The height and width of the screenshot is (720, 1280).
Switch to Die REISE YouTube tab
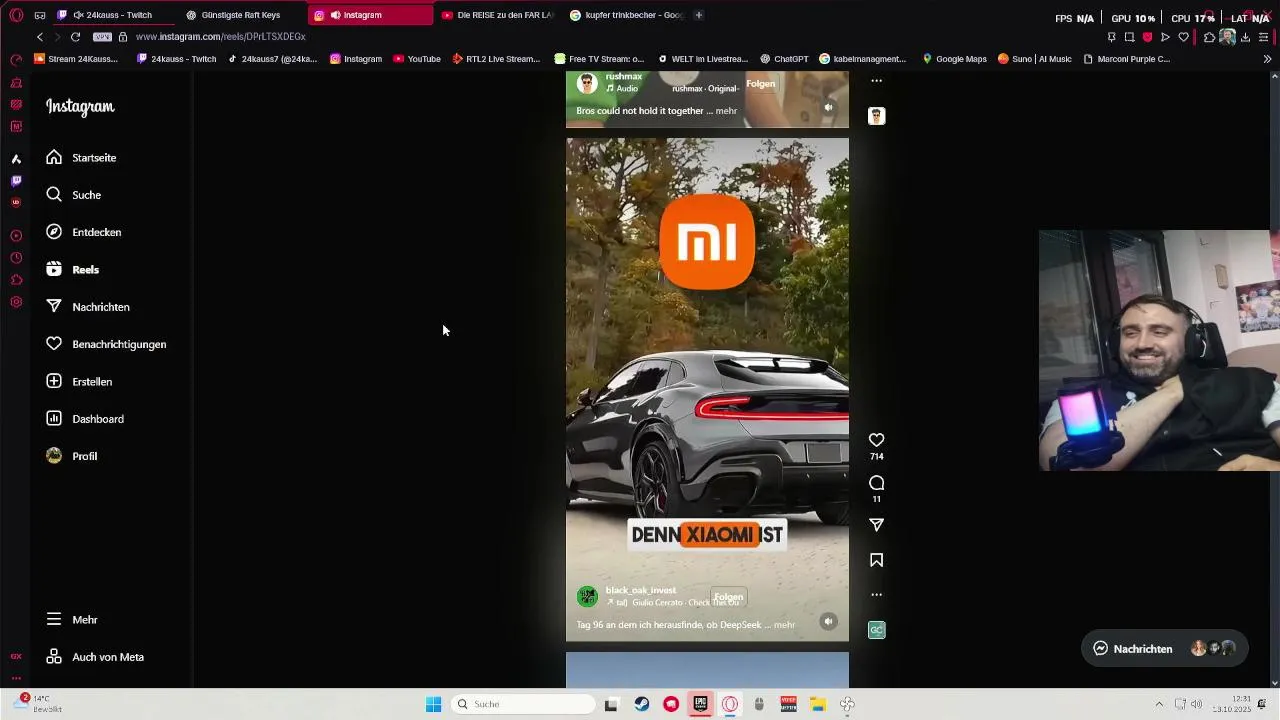coord(497,15)
